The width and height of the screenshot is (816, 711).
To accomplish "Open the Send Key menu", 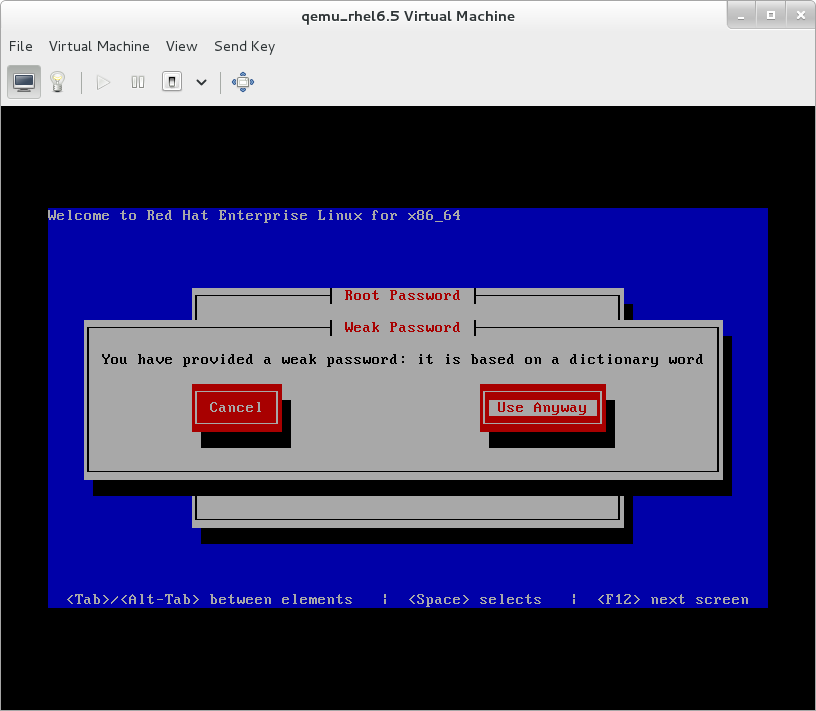I will click(x=245, y=46).
